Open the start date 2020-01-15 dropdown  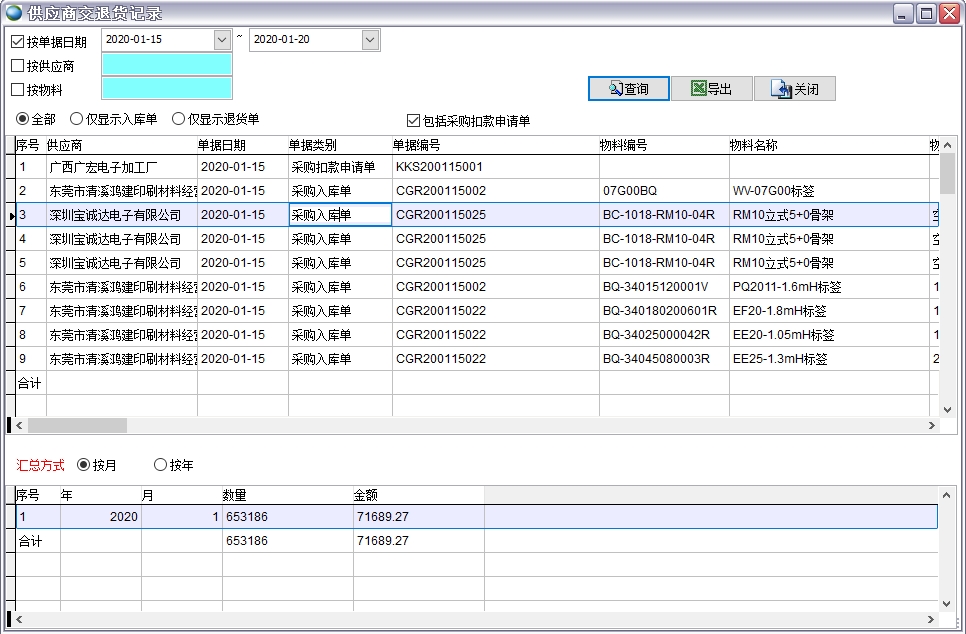222,39
